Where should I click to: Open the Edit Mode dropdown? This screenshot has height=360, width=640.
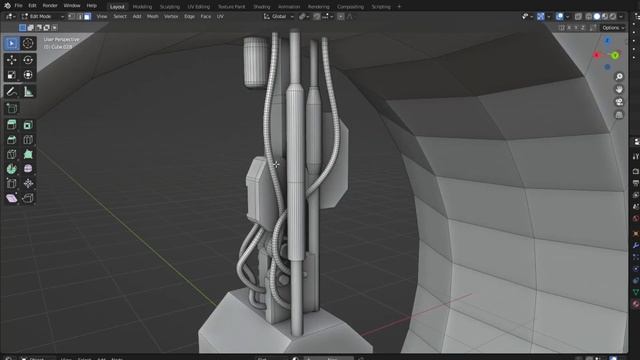point(43,17)
